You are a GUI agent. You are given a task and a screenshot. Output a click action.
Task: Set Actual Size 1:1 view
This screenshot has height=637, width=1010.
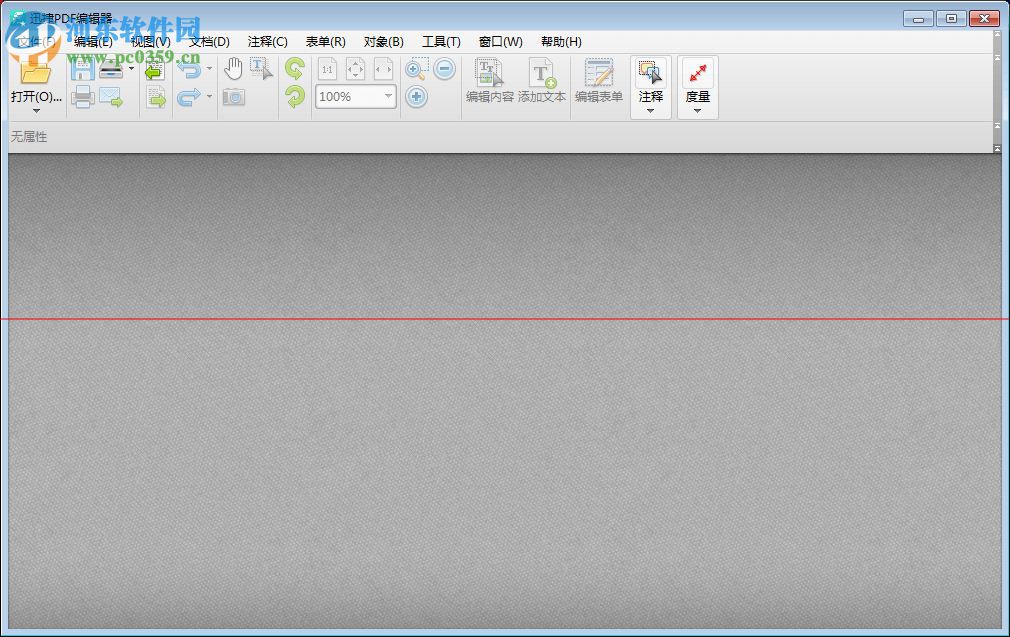pyautogui.click(x=327, y=69)
